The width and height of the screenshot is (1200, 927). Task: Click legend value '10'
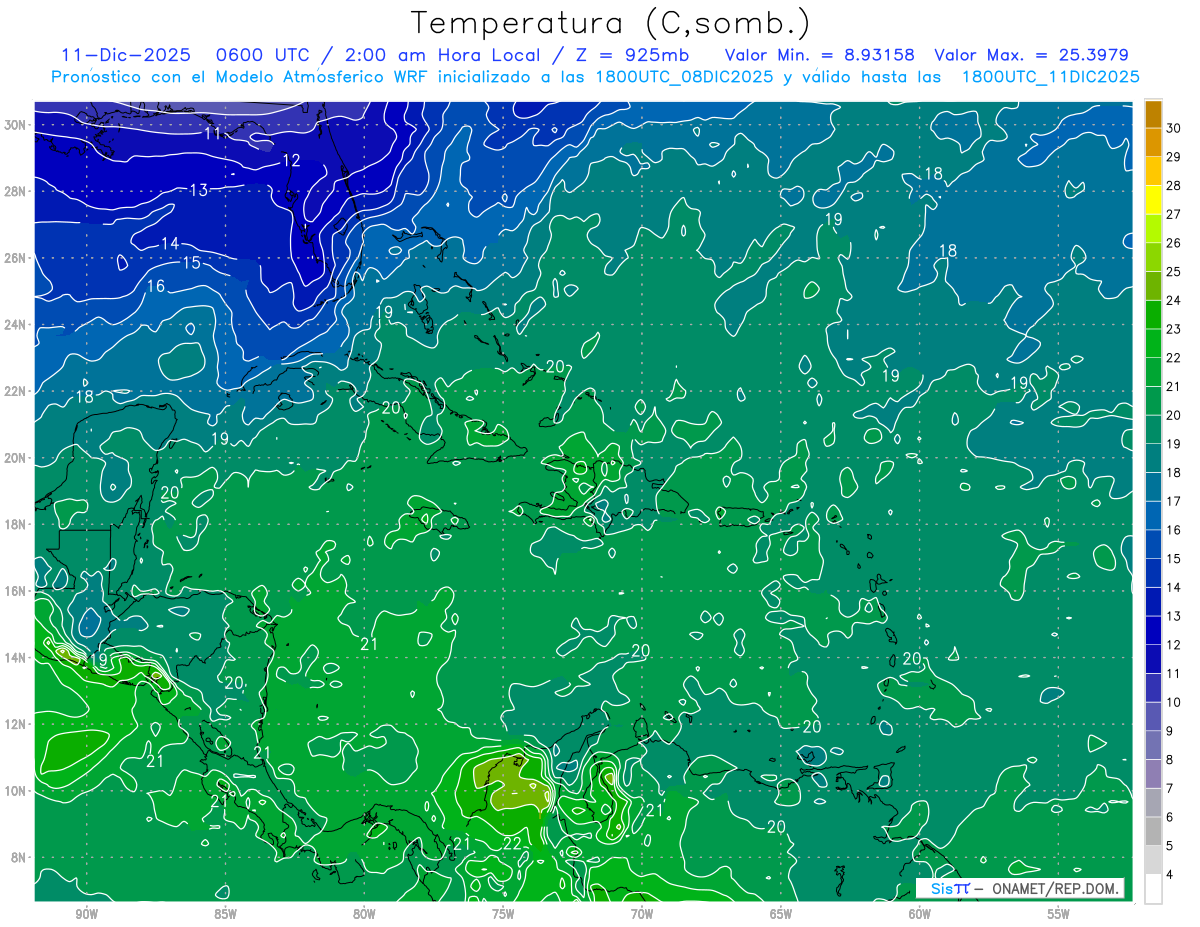(x=1174, y=702)
